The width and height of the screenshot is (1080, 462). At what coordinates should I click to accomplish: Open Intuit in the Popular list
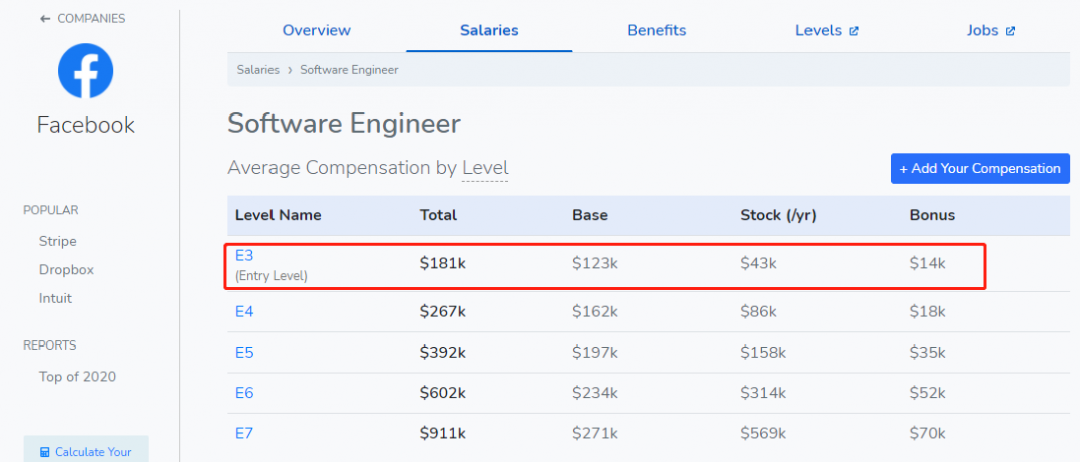(55, 298)
